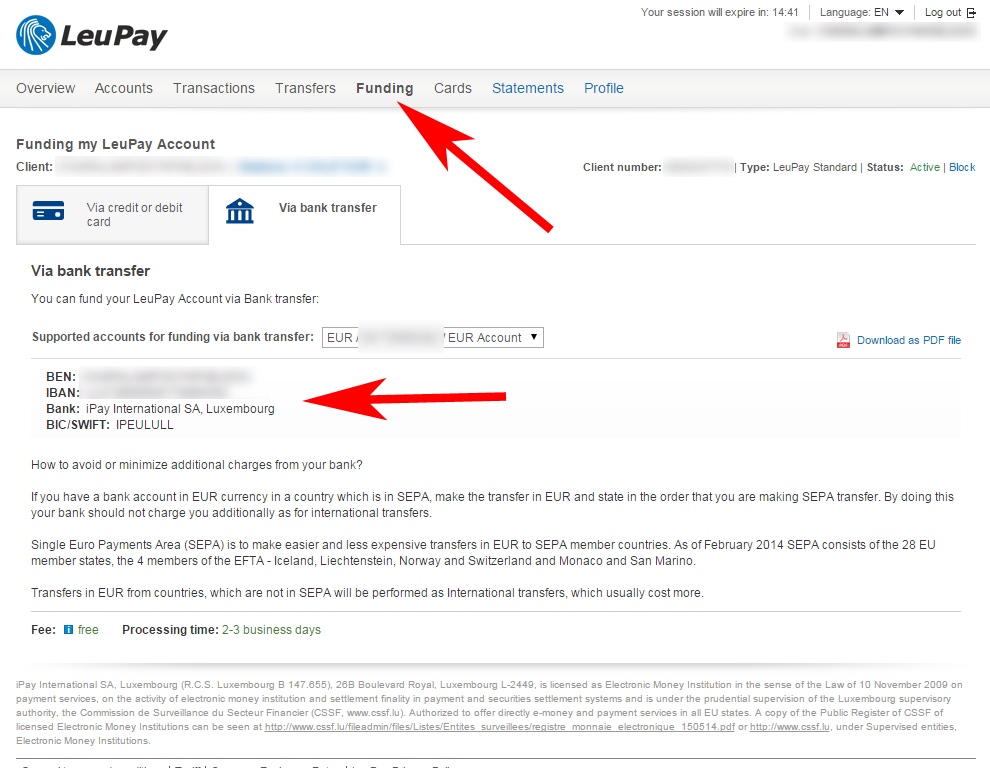Viewport: 990px width, 768px height.
Task: Click the Log out link
Action: pos(943,12)
